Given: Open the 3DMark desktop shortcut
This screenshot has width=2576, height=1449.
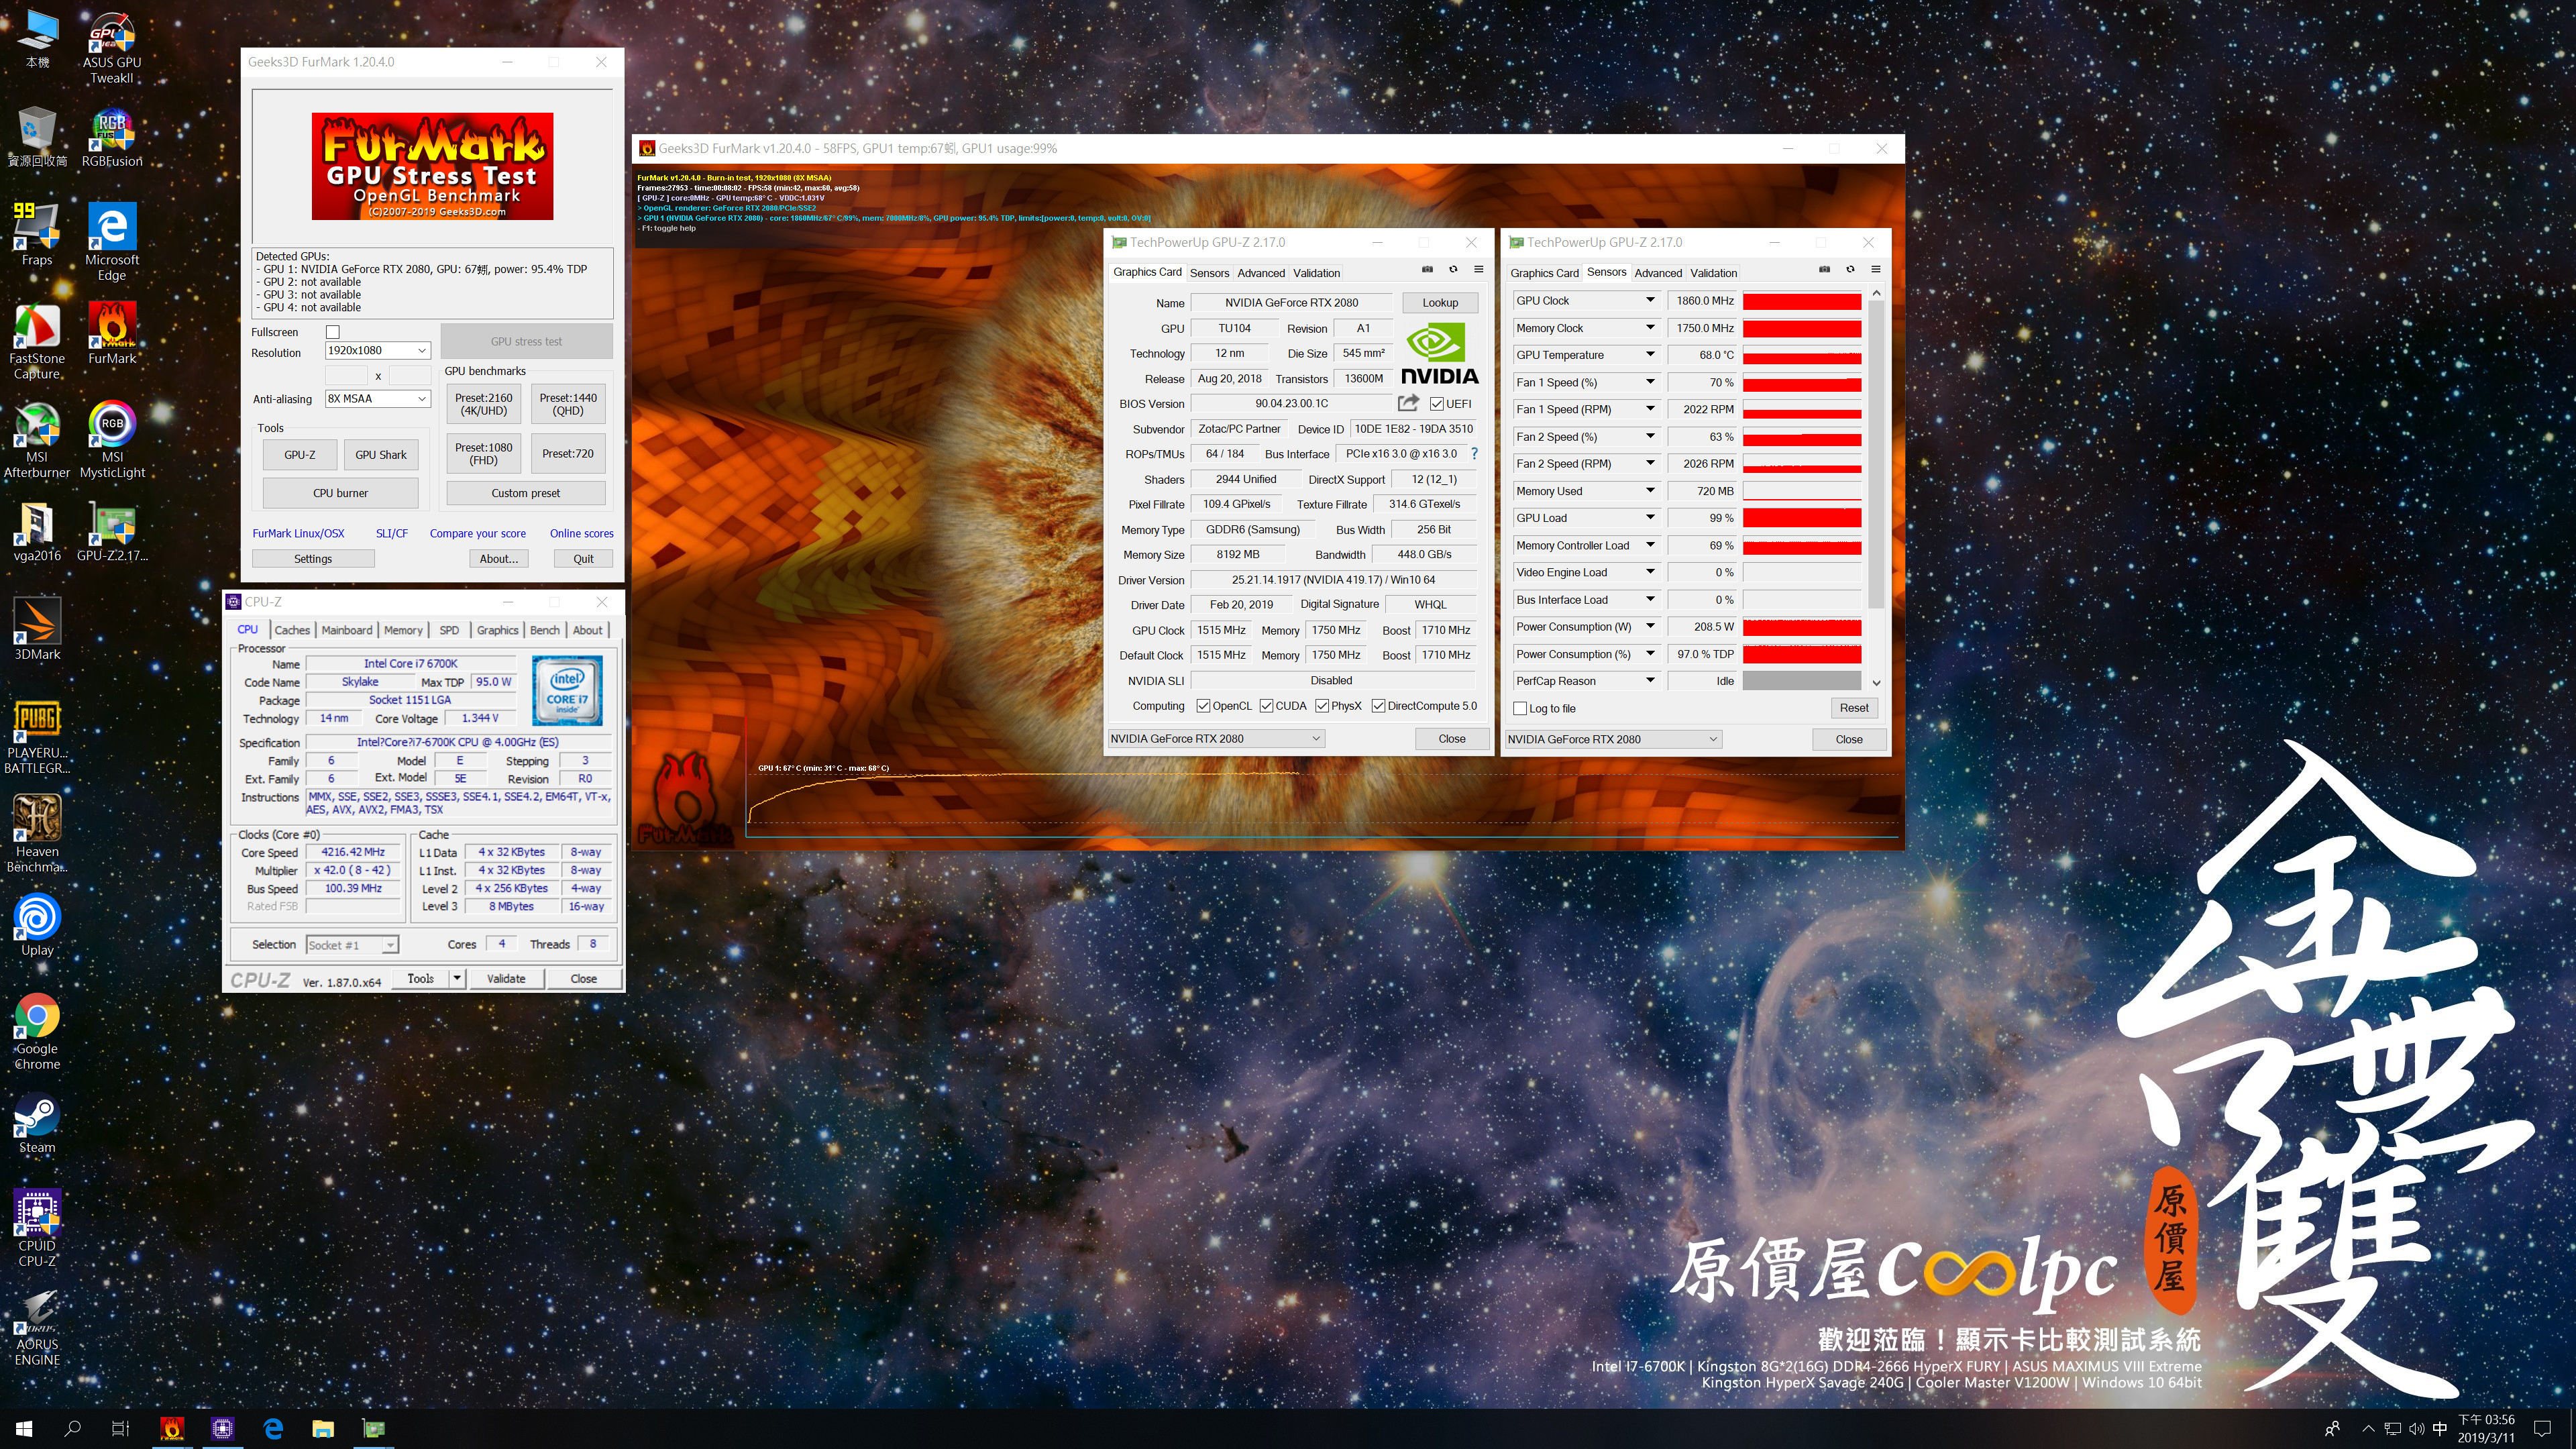Looking at the screenshot, I should (x=37, y=630).
